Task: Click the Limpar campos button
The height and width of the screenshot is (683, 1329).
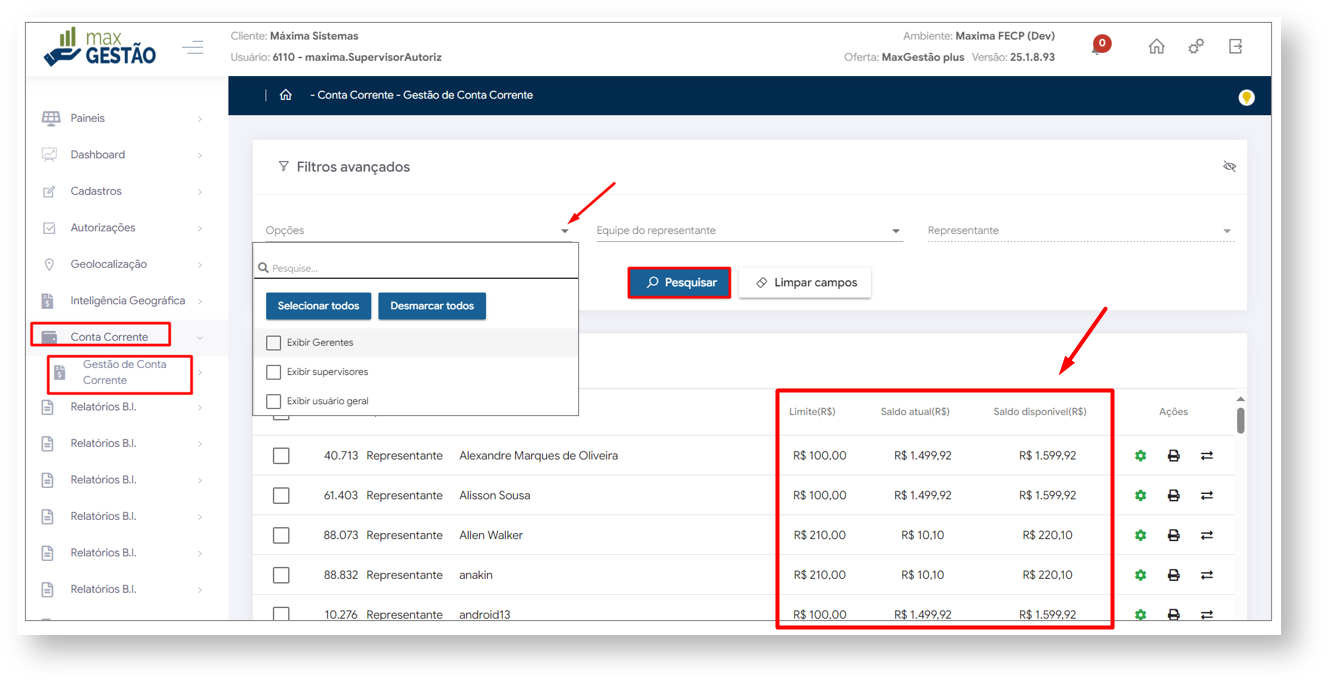Action: [x=805, y=283]
